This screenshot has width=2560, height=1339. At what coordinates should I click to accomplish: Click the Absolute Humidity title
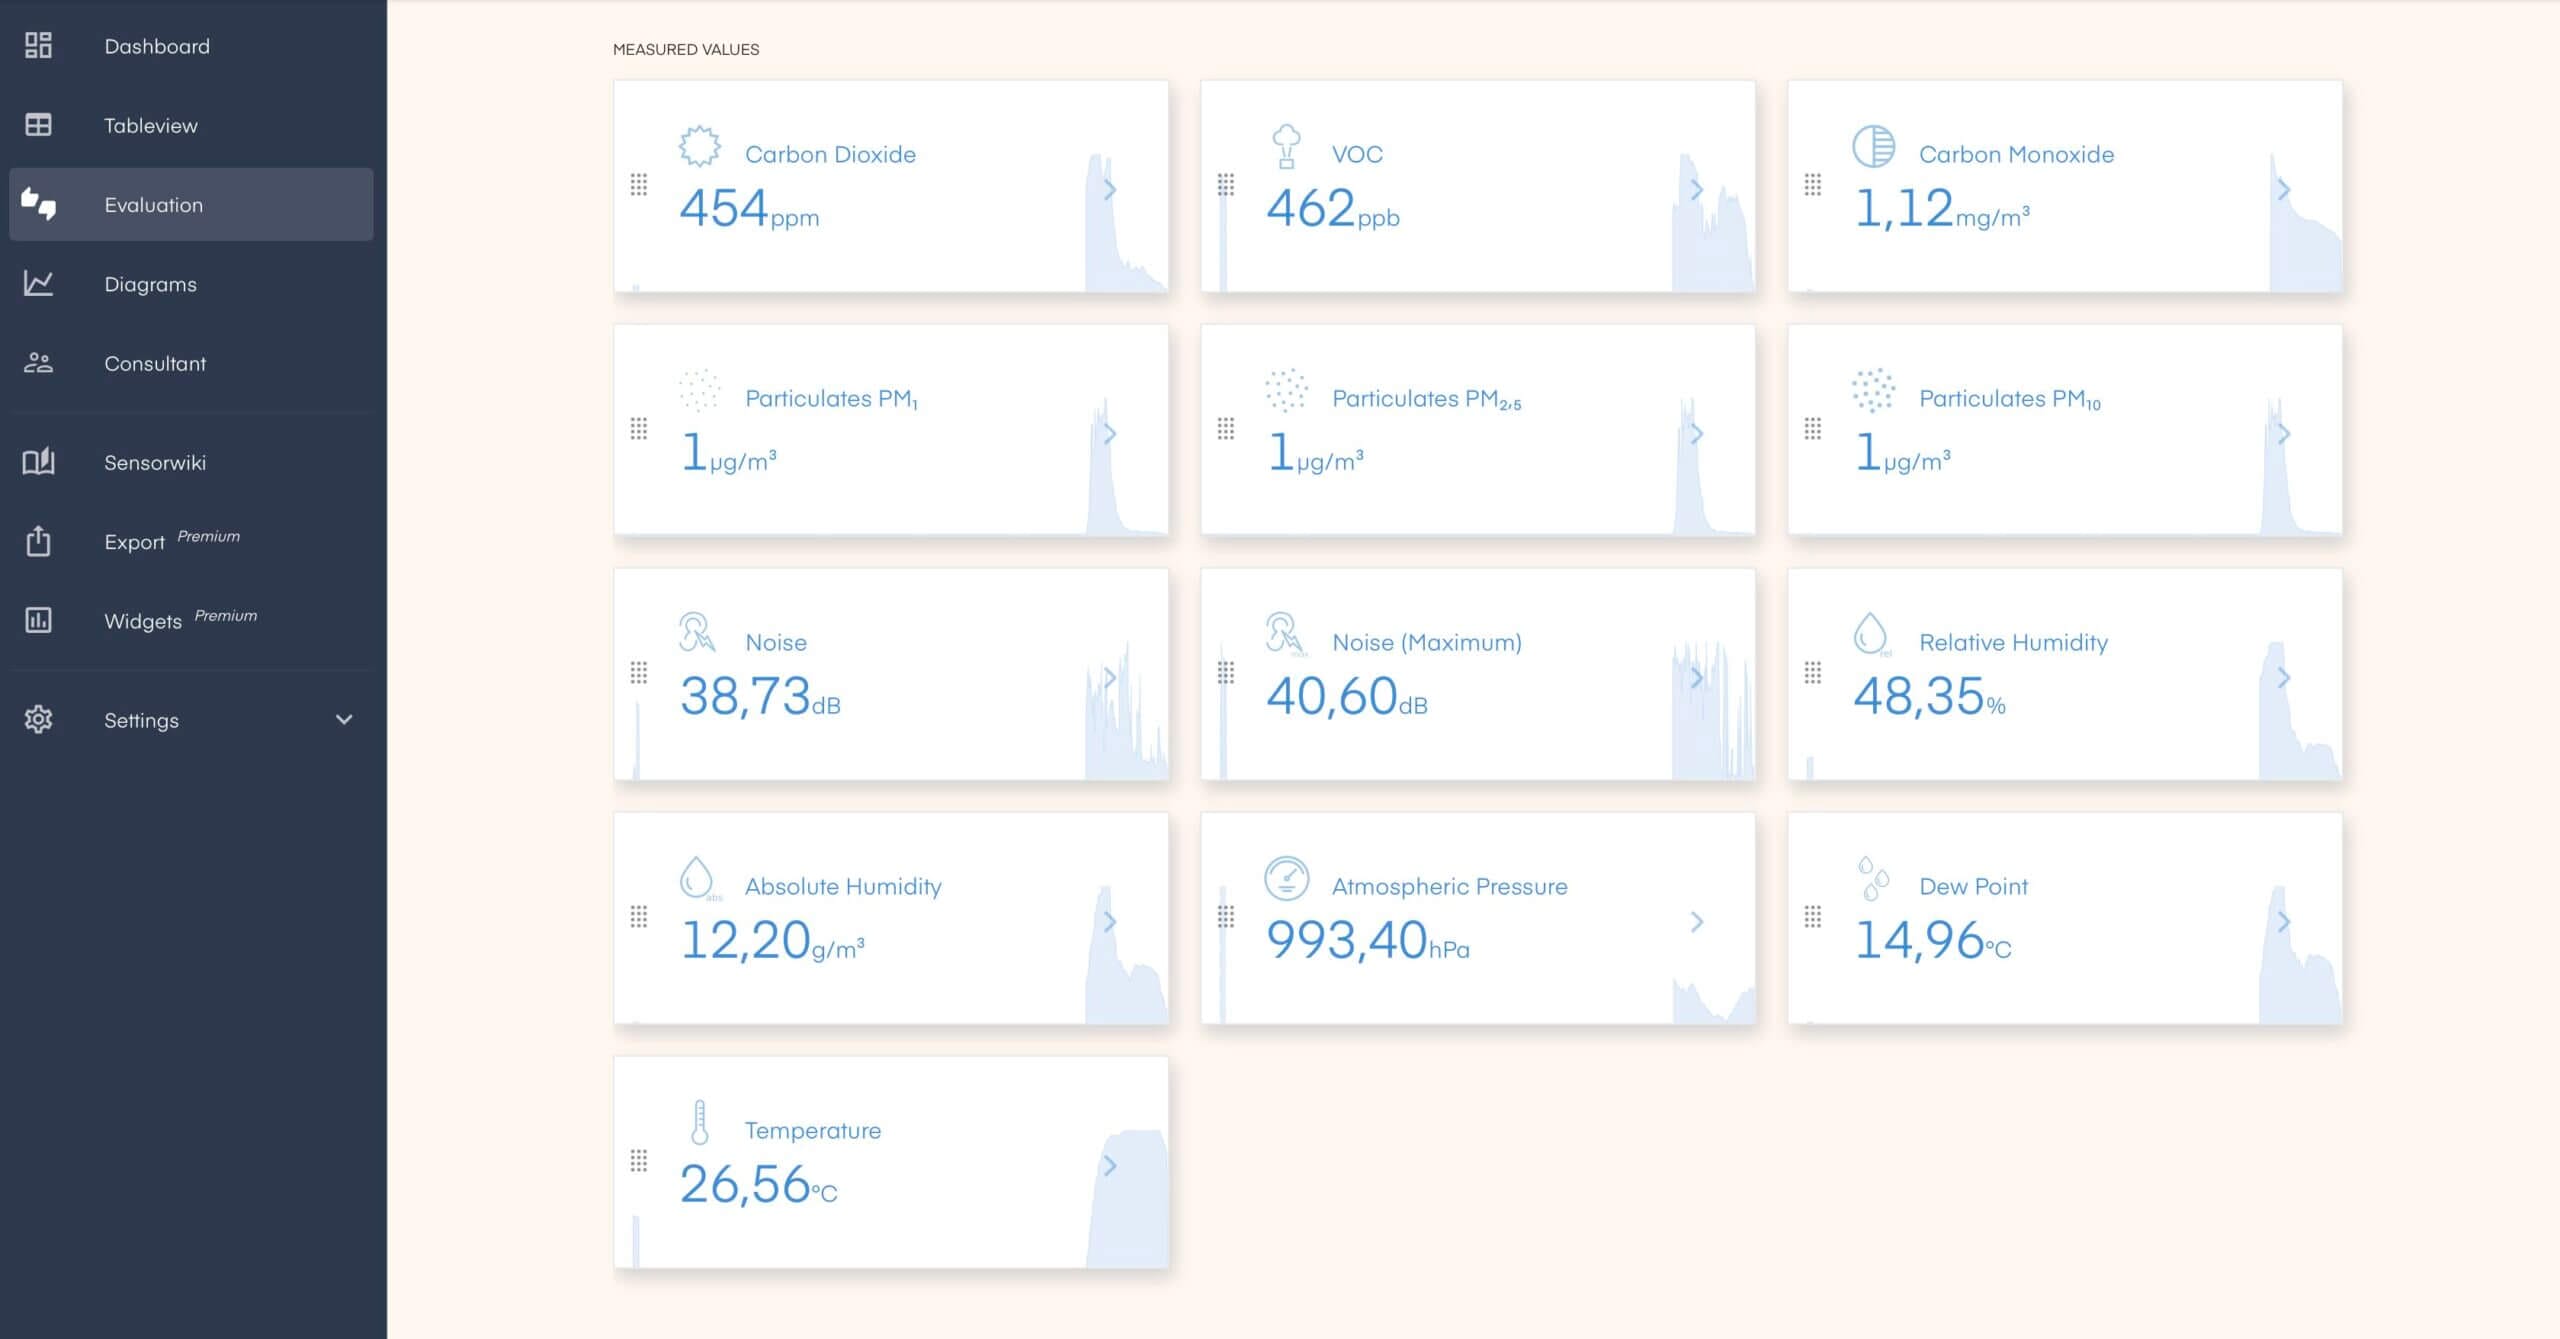coord(843,886)
